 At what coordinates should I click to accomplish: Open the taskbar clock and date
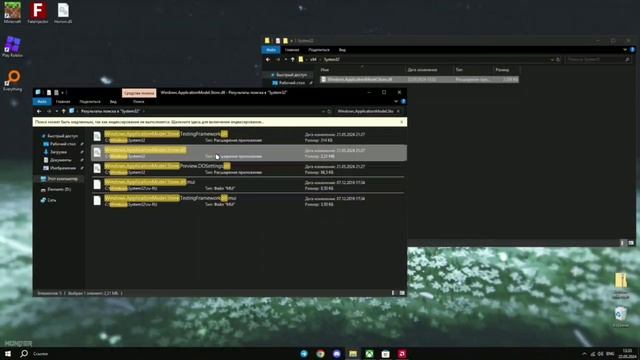(x=627, y=354)
